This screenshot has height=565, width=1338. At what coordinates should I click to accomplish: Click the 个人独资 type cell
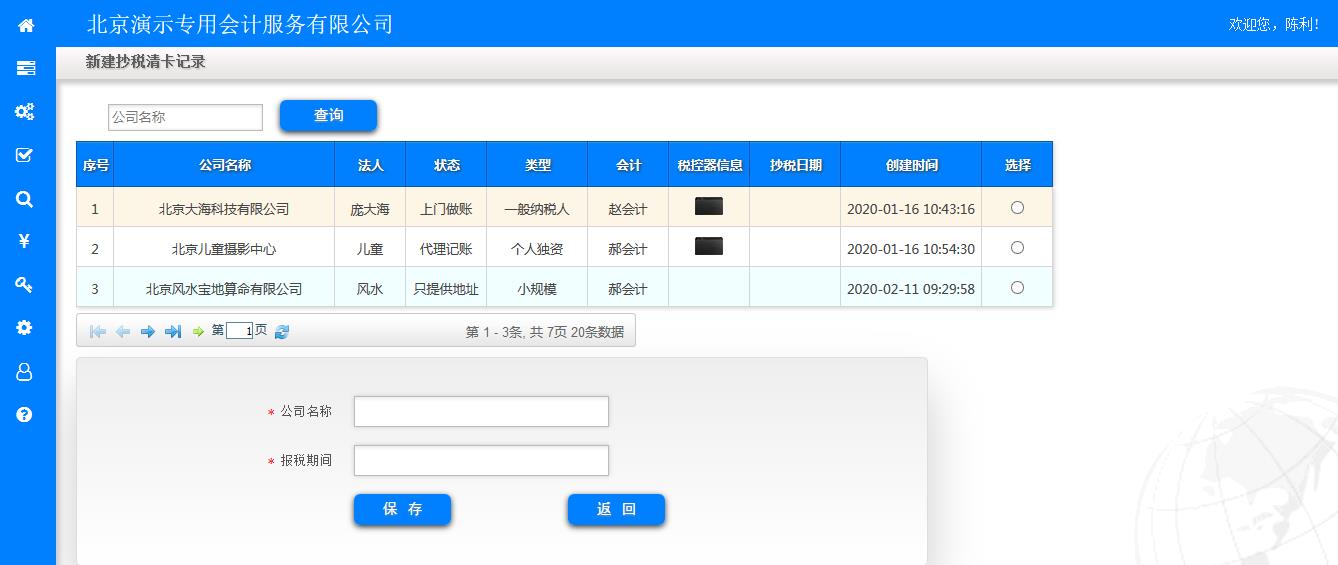coord(537,249)
